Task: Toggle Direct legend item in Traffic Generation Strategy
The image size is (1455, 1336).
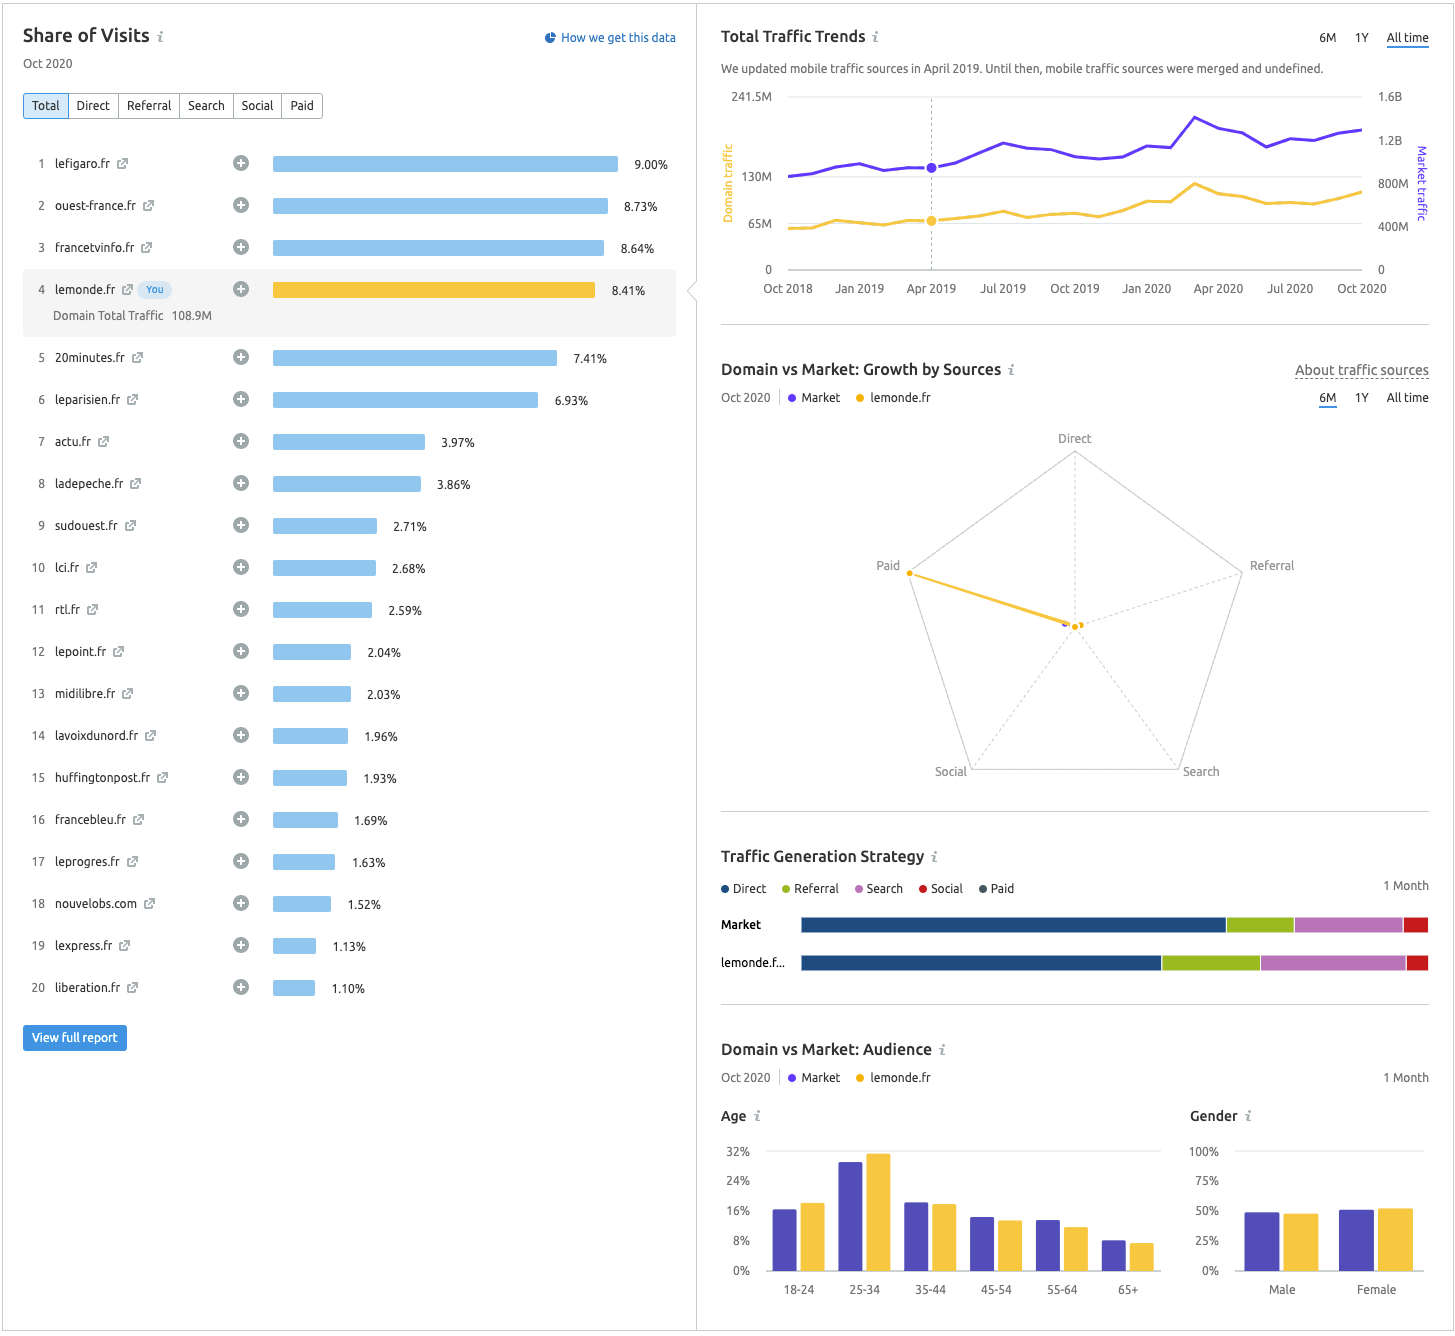Action: pos(743,889)
